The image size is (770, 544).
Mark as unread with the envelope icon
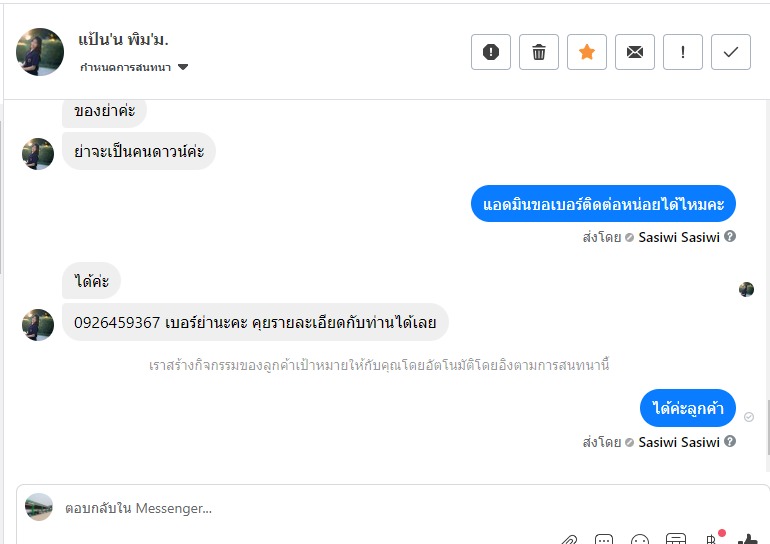pyautogui.click(x=634, y=52)
